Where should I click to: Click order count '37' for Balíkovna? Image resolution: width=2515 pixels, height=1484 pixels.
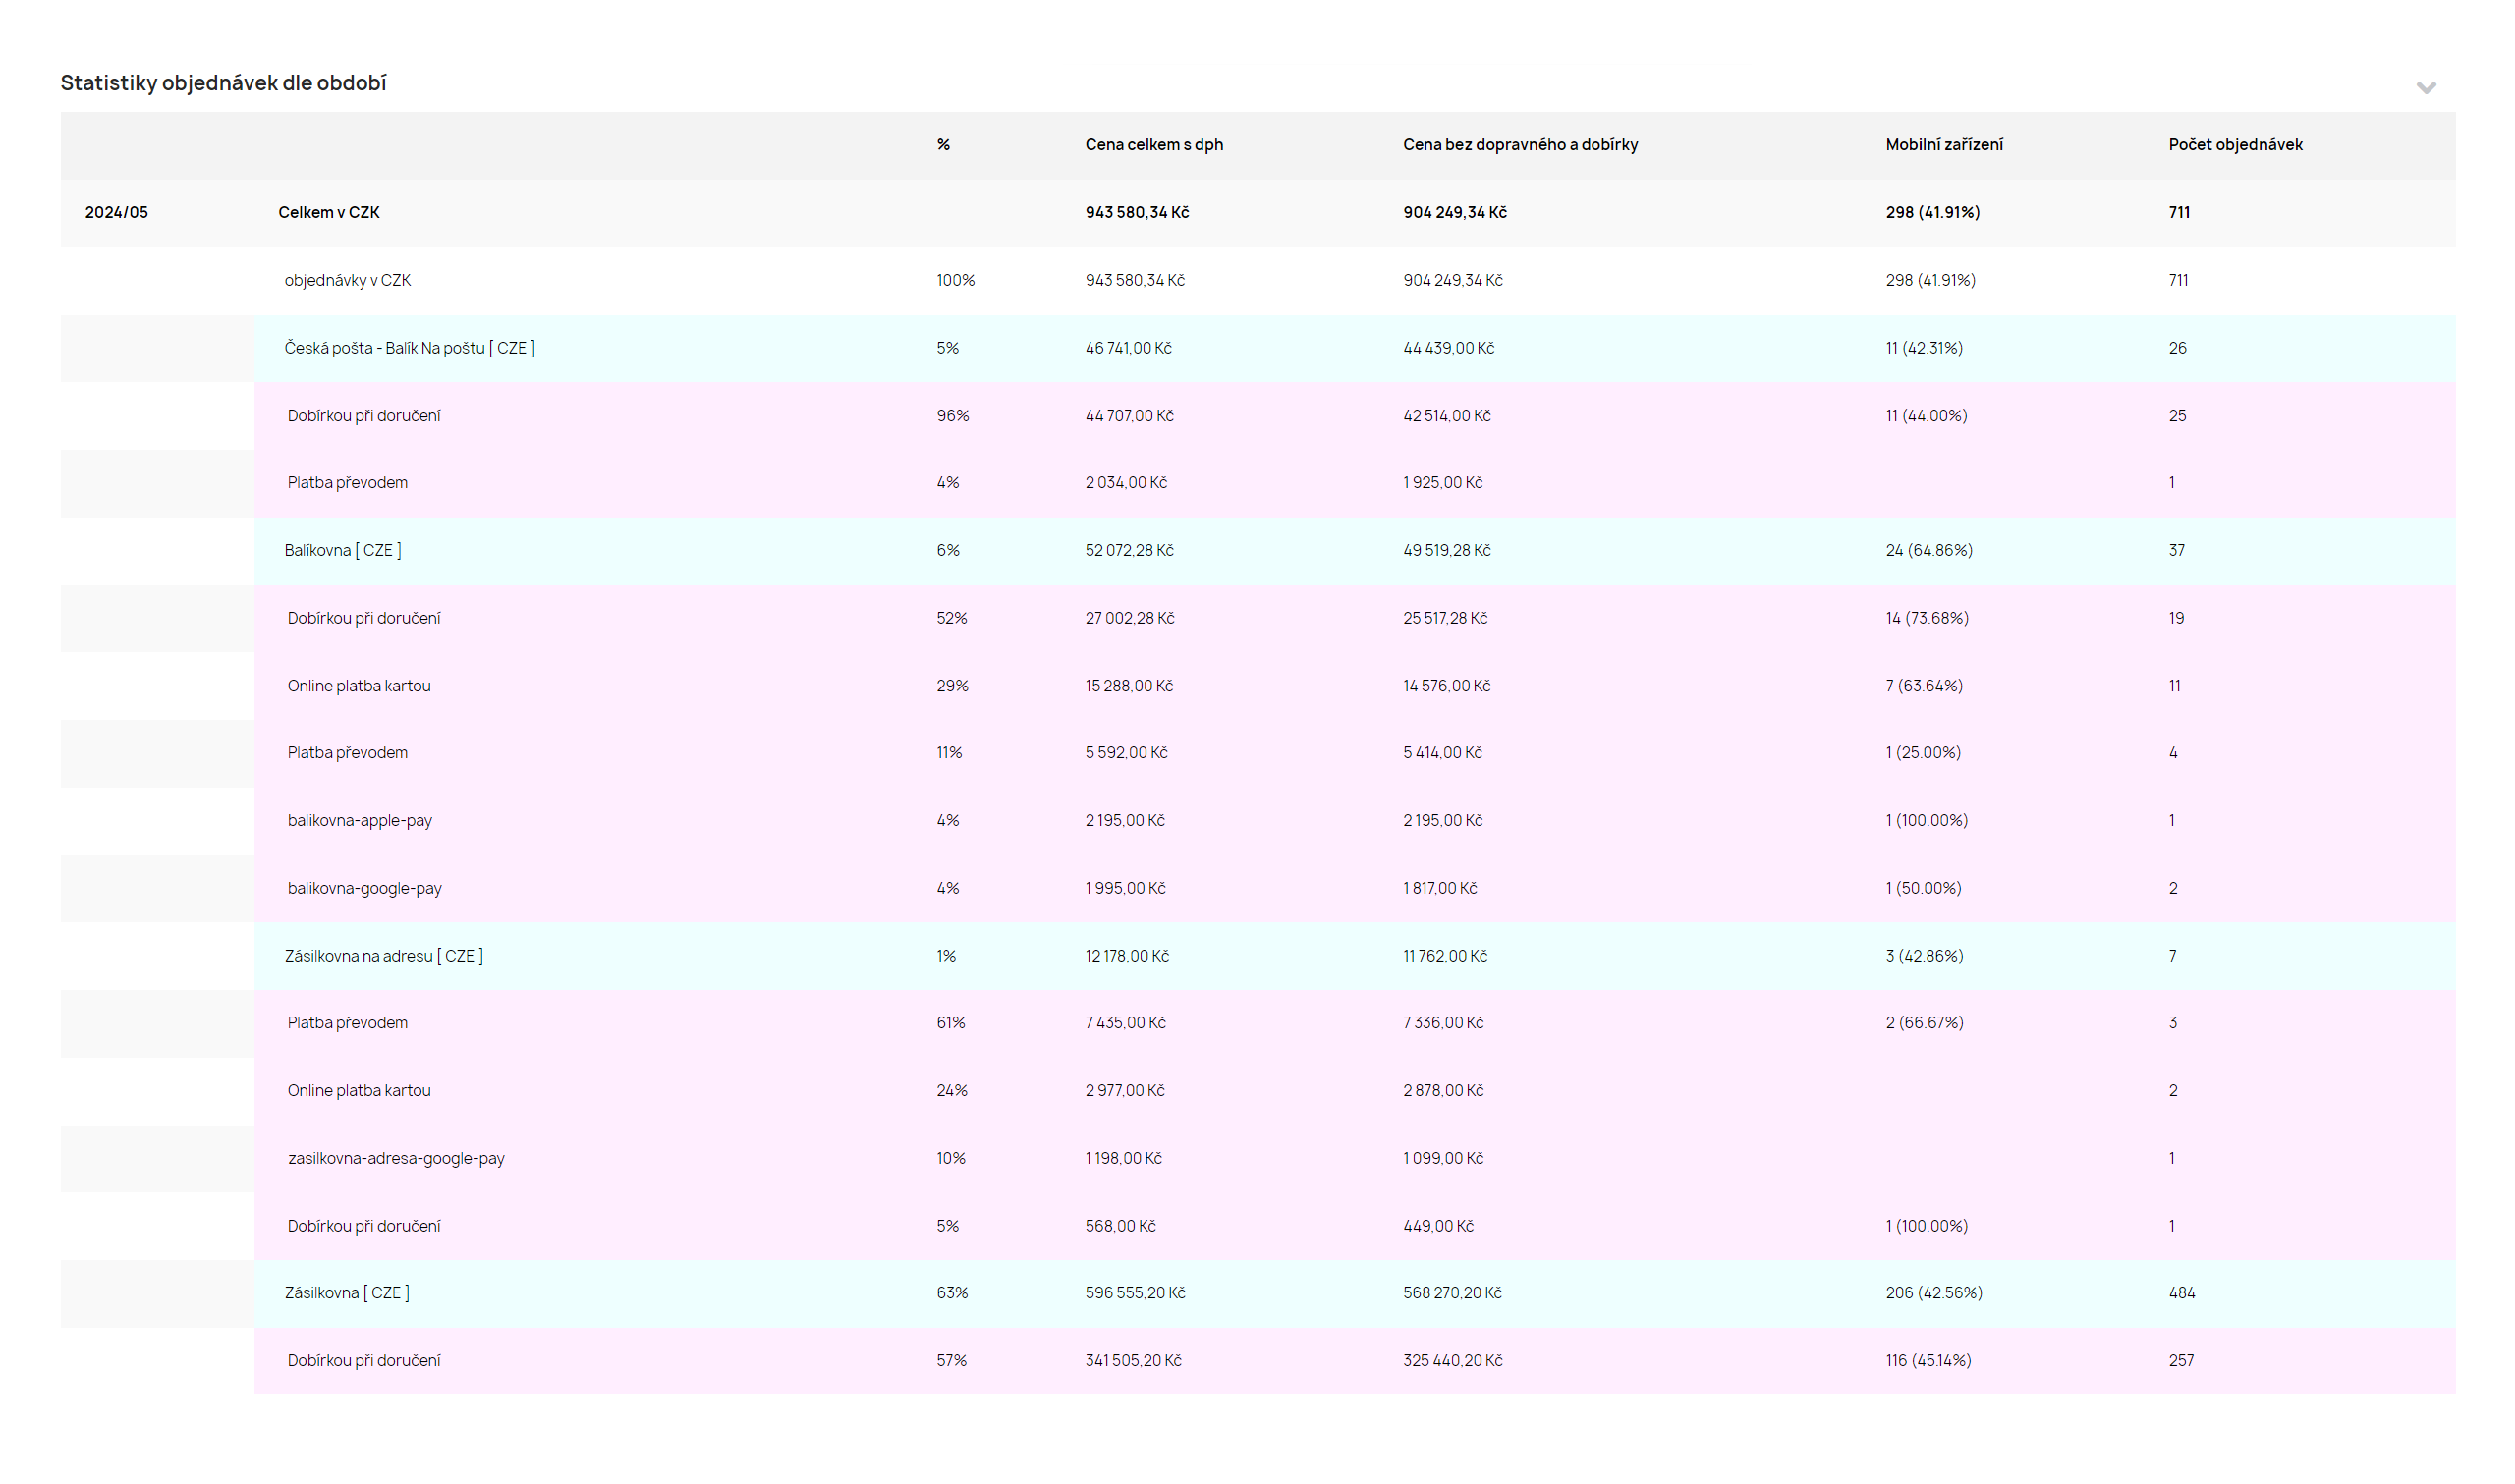tap(2176, 550)
